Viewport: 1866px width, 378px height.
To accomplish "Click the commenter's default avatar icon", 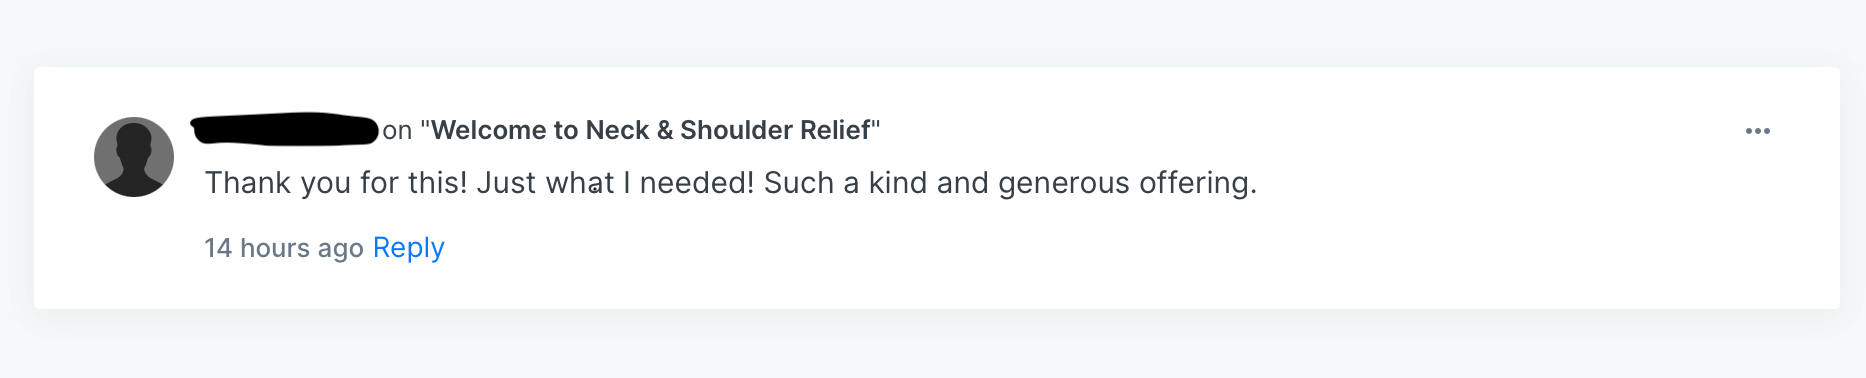I will [x=134, y=157].
